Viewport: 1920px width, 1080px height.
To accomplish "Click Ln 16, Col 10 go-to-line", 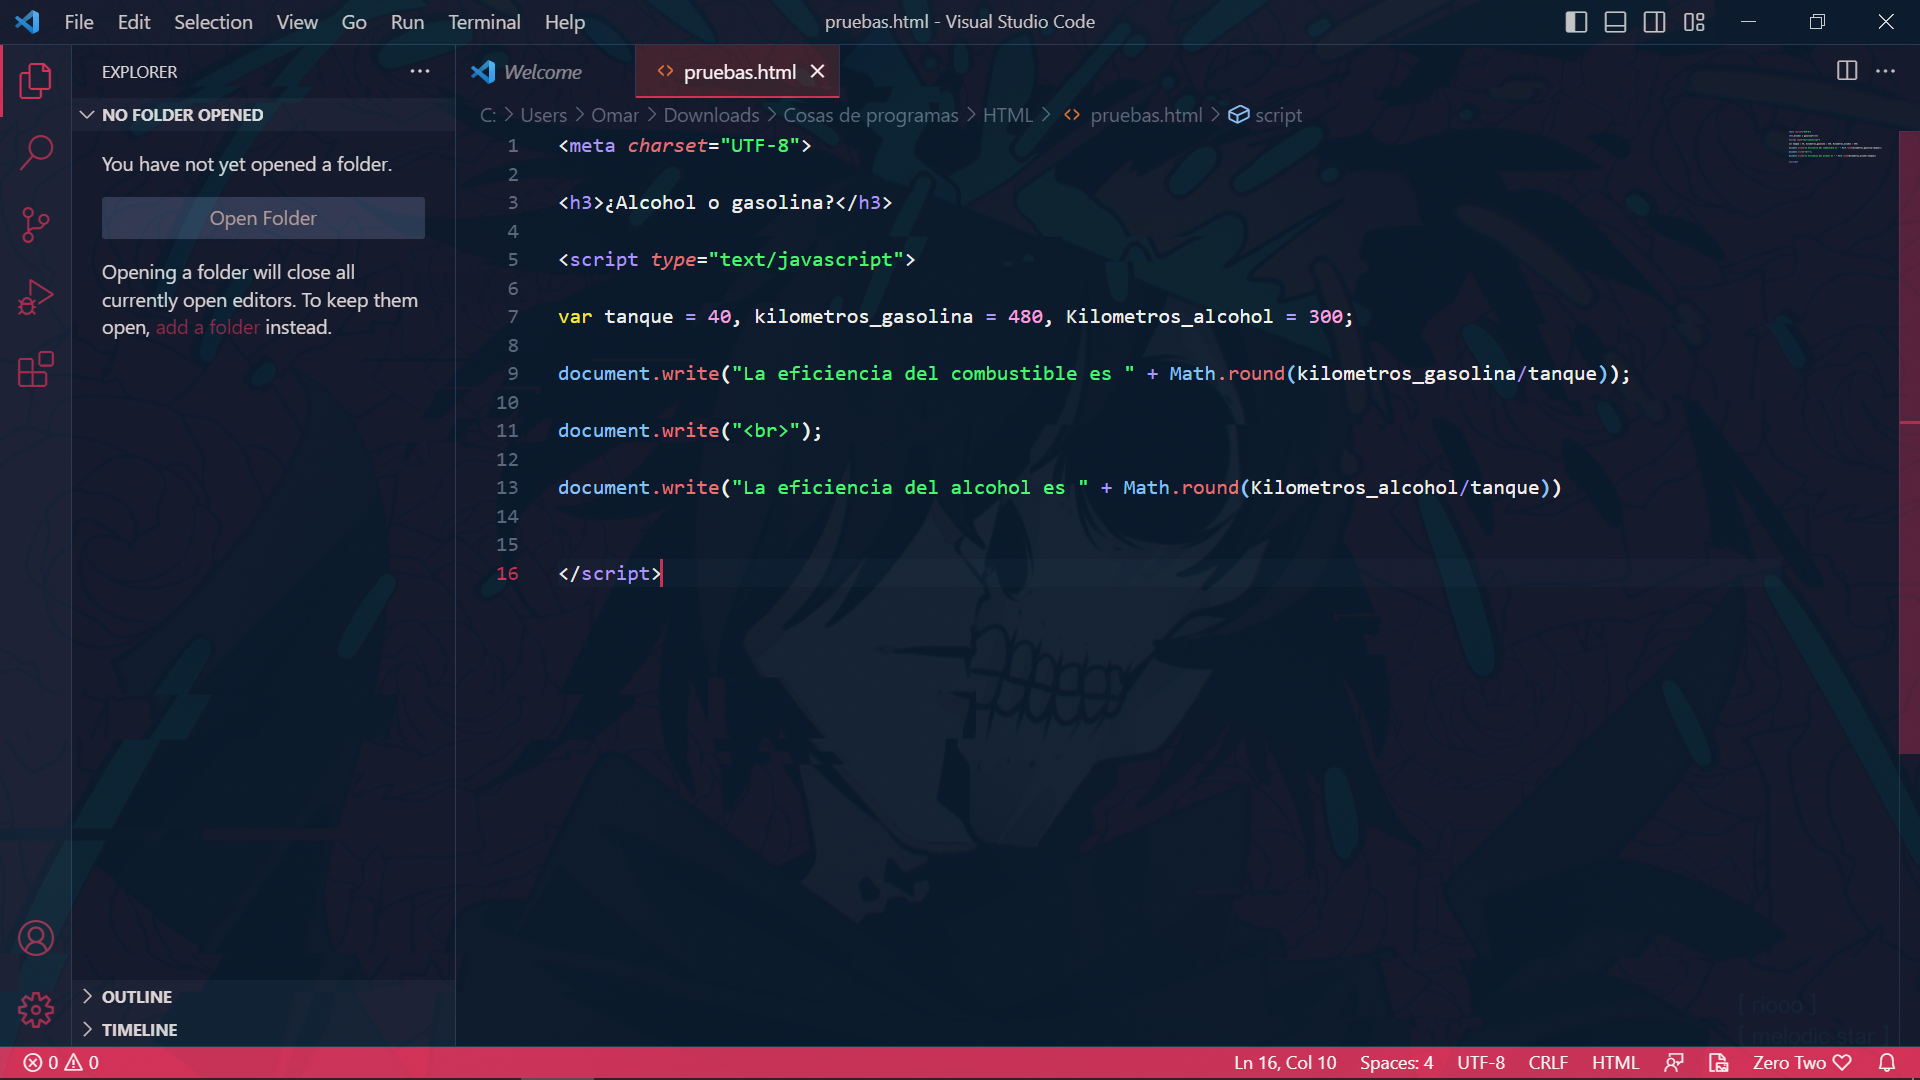I will click(x=1285, y=1063).
